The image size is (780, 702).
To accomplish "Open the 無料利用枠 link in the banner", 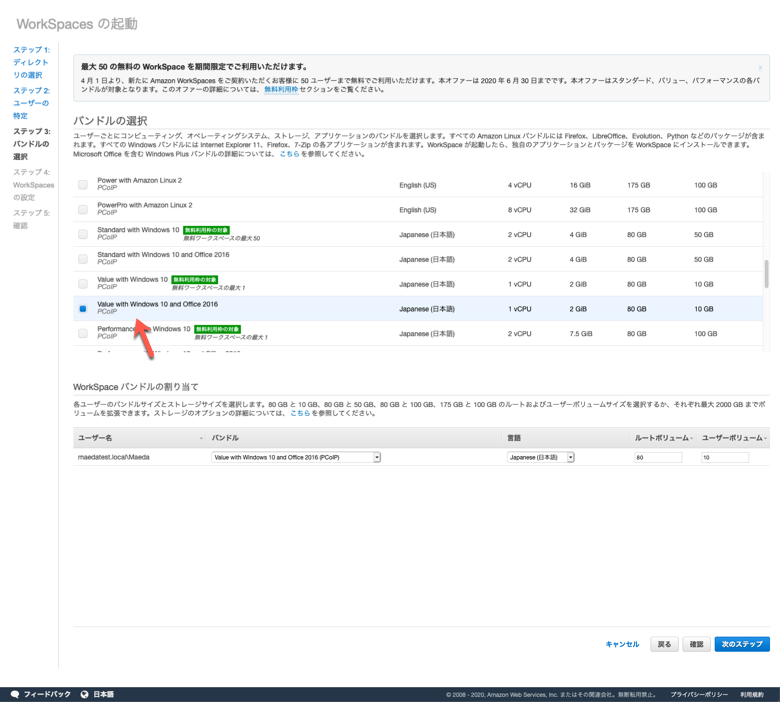I will click(x=281, y=90).
